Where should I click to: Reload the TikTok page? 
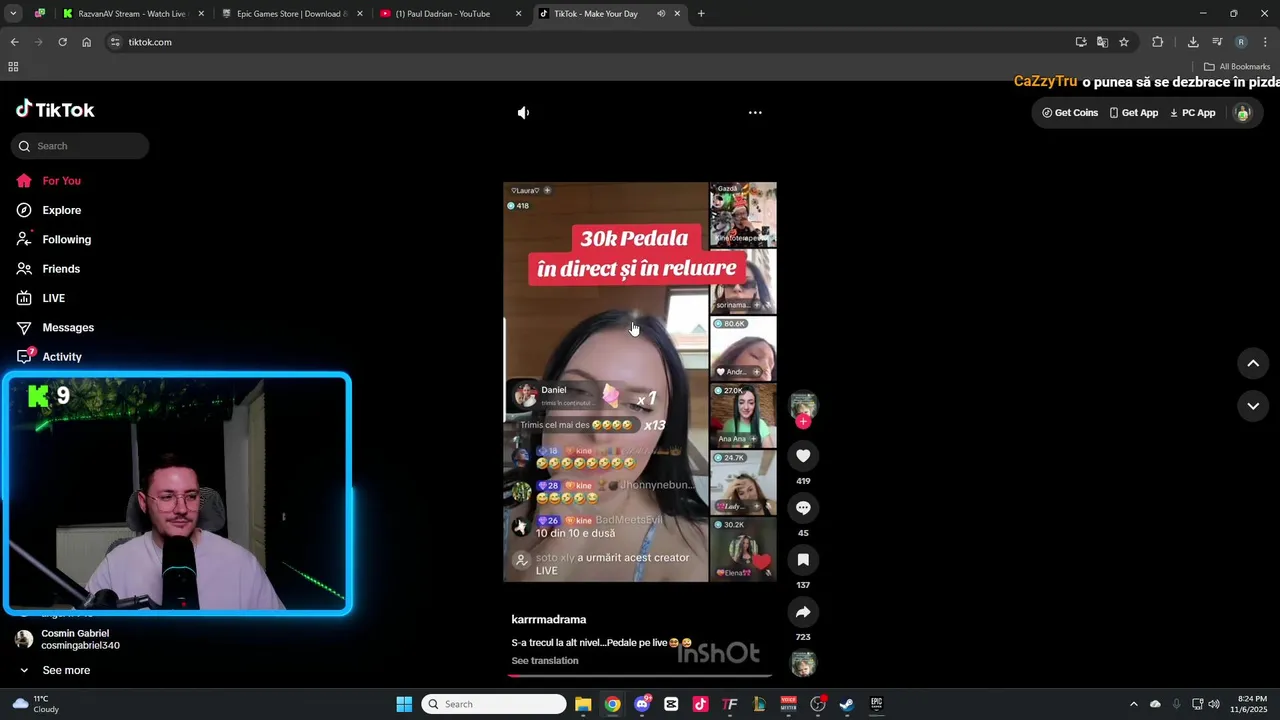click(x=62, y=42)
